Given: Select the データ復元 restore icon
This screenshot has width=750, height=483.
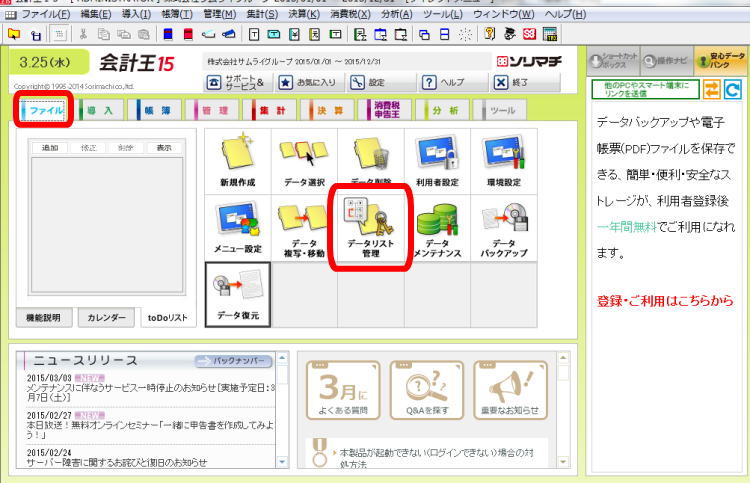Looking at the screenshot, I should [x=237, y=294].
